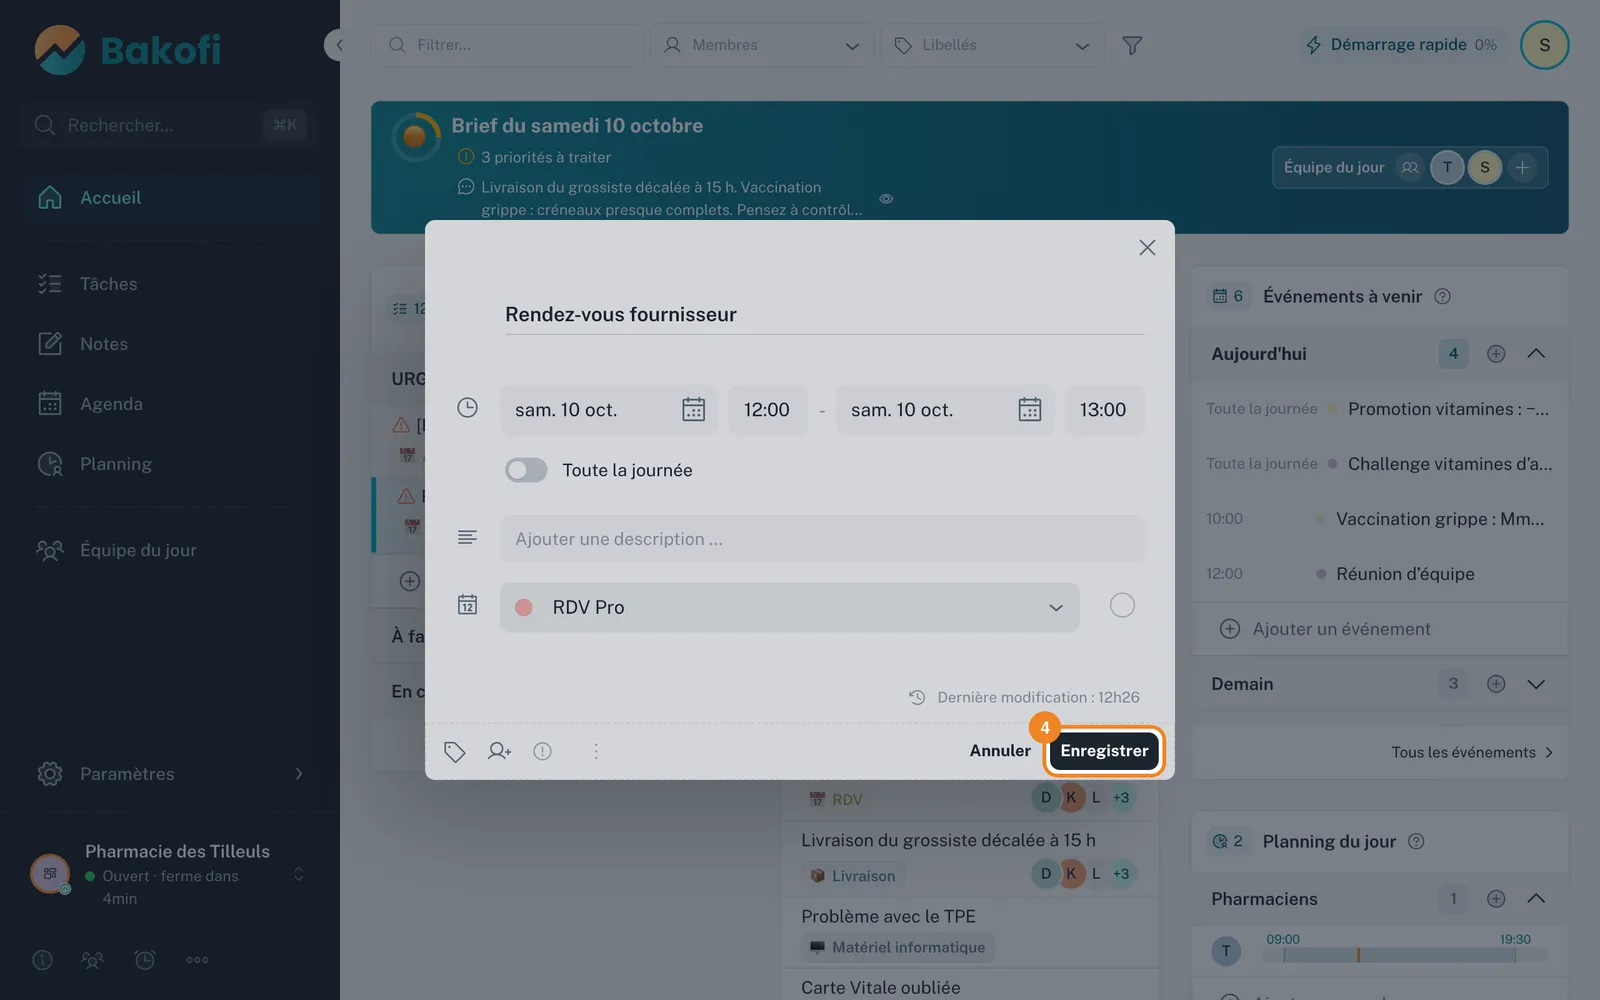The image size is (1600, 1000).
Task: Open the Tous les événements link
Action: pyautogui.click(x=1472, y=752)
